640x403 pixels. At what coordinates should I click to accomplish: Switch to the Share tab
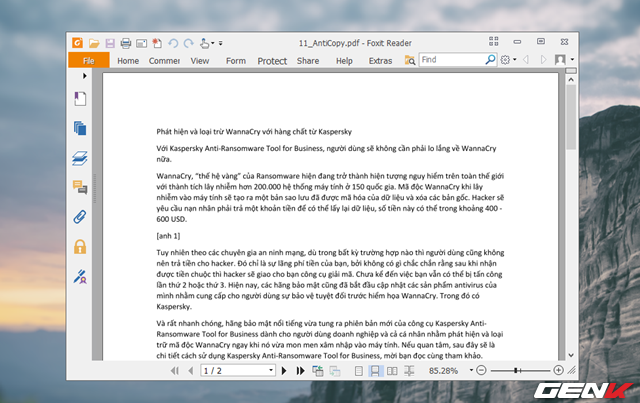coord(308,61)
